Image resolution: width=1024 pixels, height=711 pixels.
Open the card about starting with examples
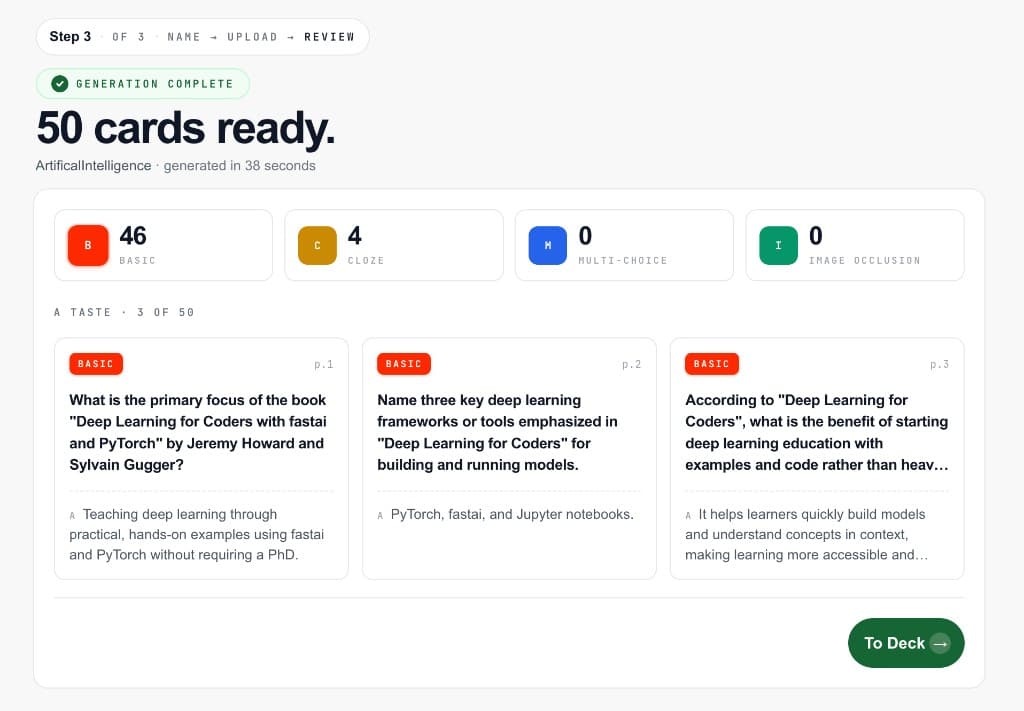pyautogui.click(x=817, y=458)
